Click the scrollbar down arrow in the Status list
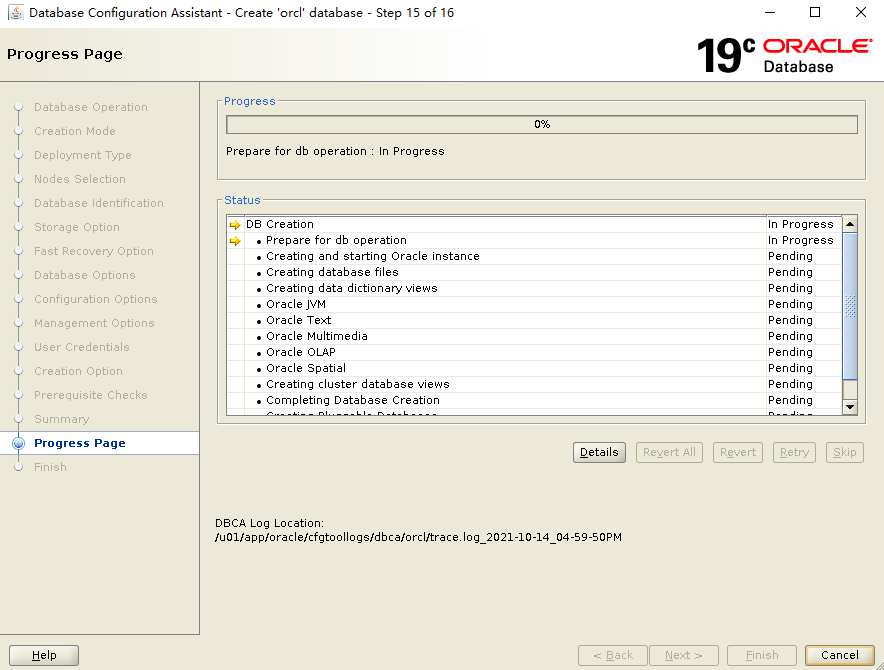Screen dimensions: 884x670 coord(850,406)
